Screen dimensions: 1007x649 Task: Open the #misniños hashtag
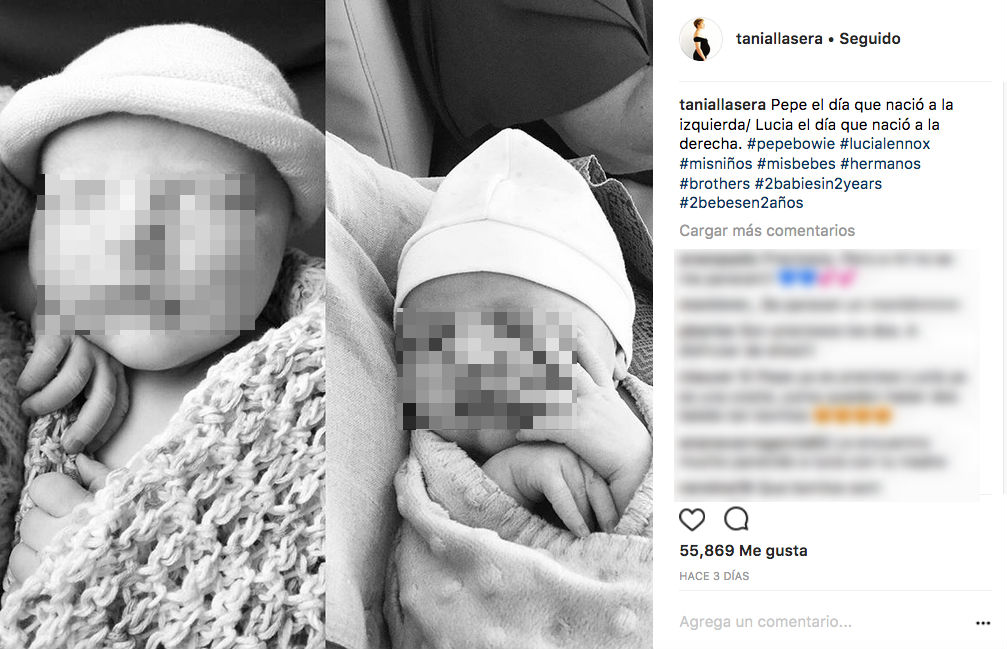tap(715, 164)
